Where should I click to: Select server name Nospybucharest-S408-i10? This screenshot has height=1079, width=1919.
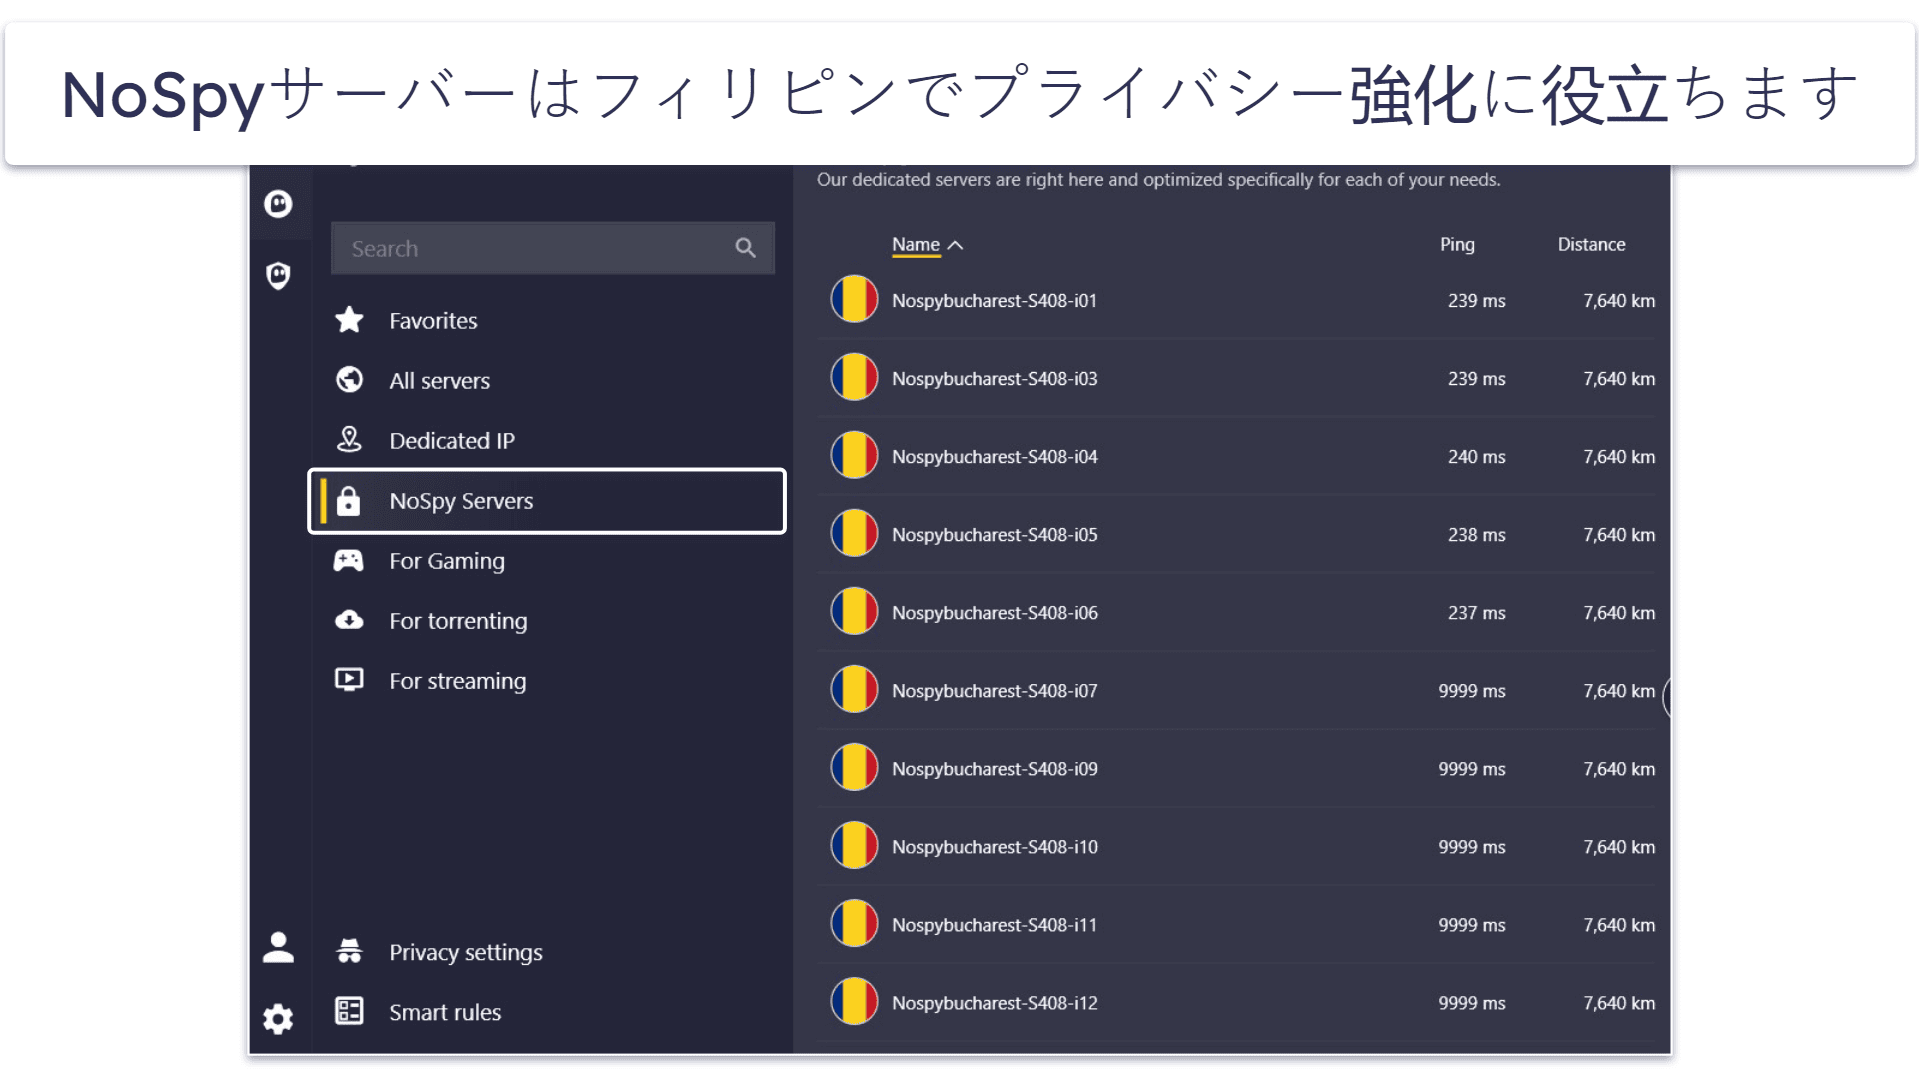[x=994, y=846]
